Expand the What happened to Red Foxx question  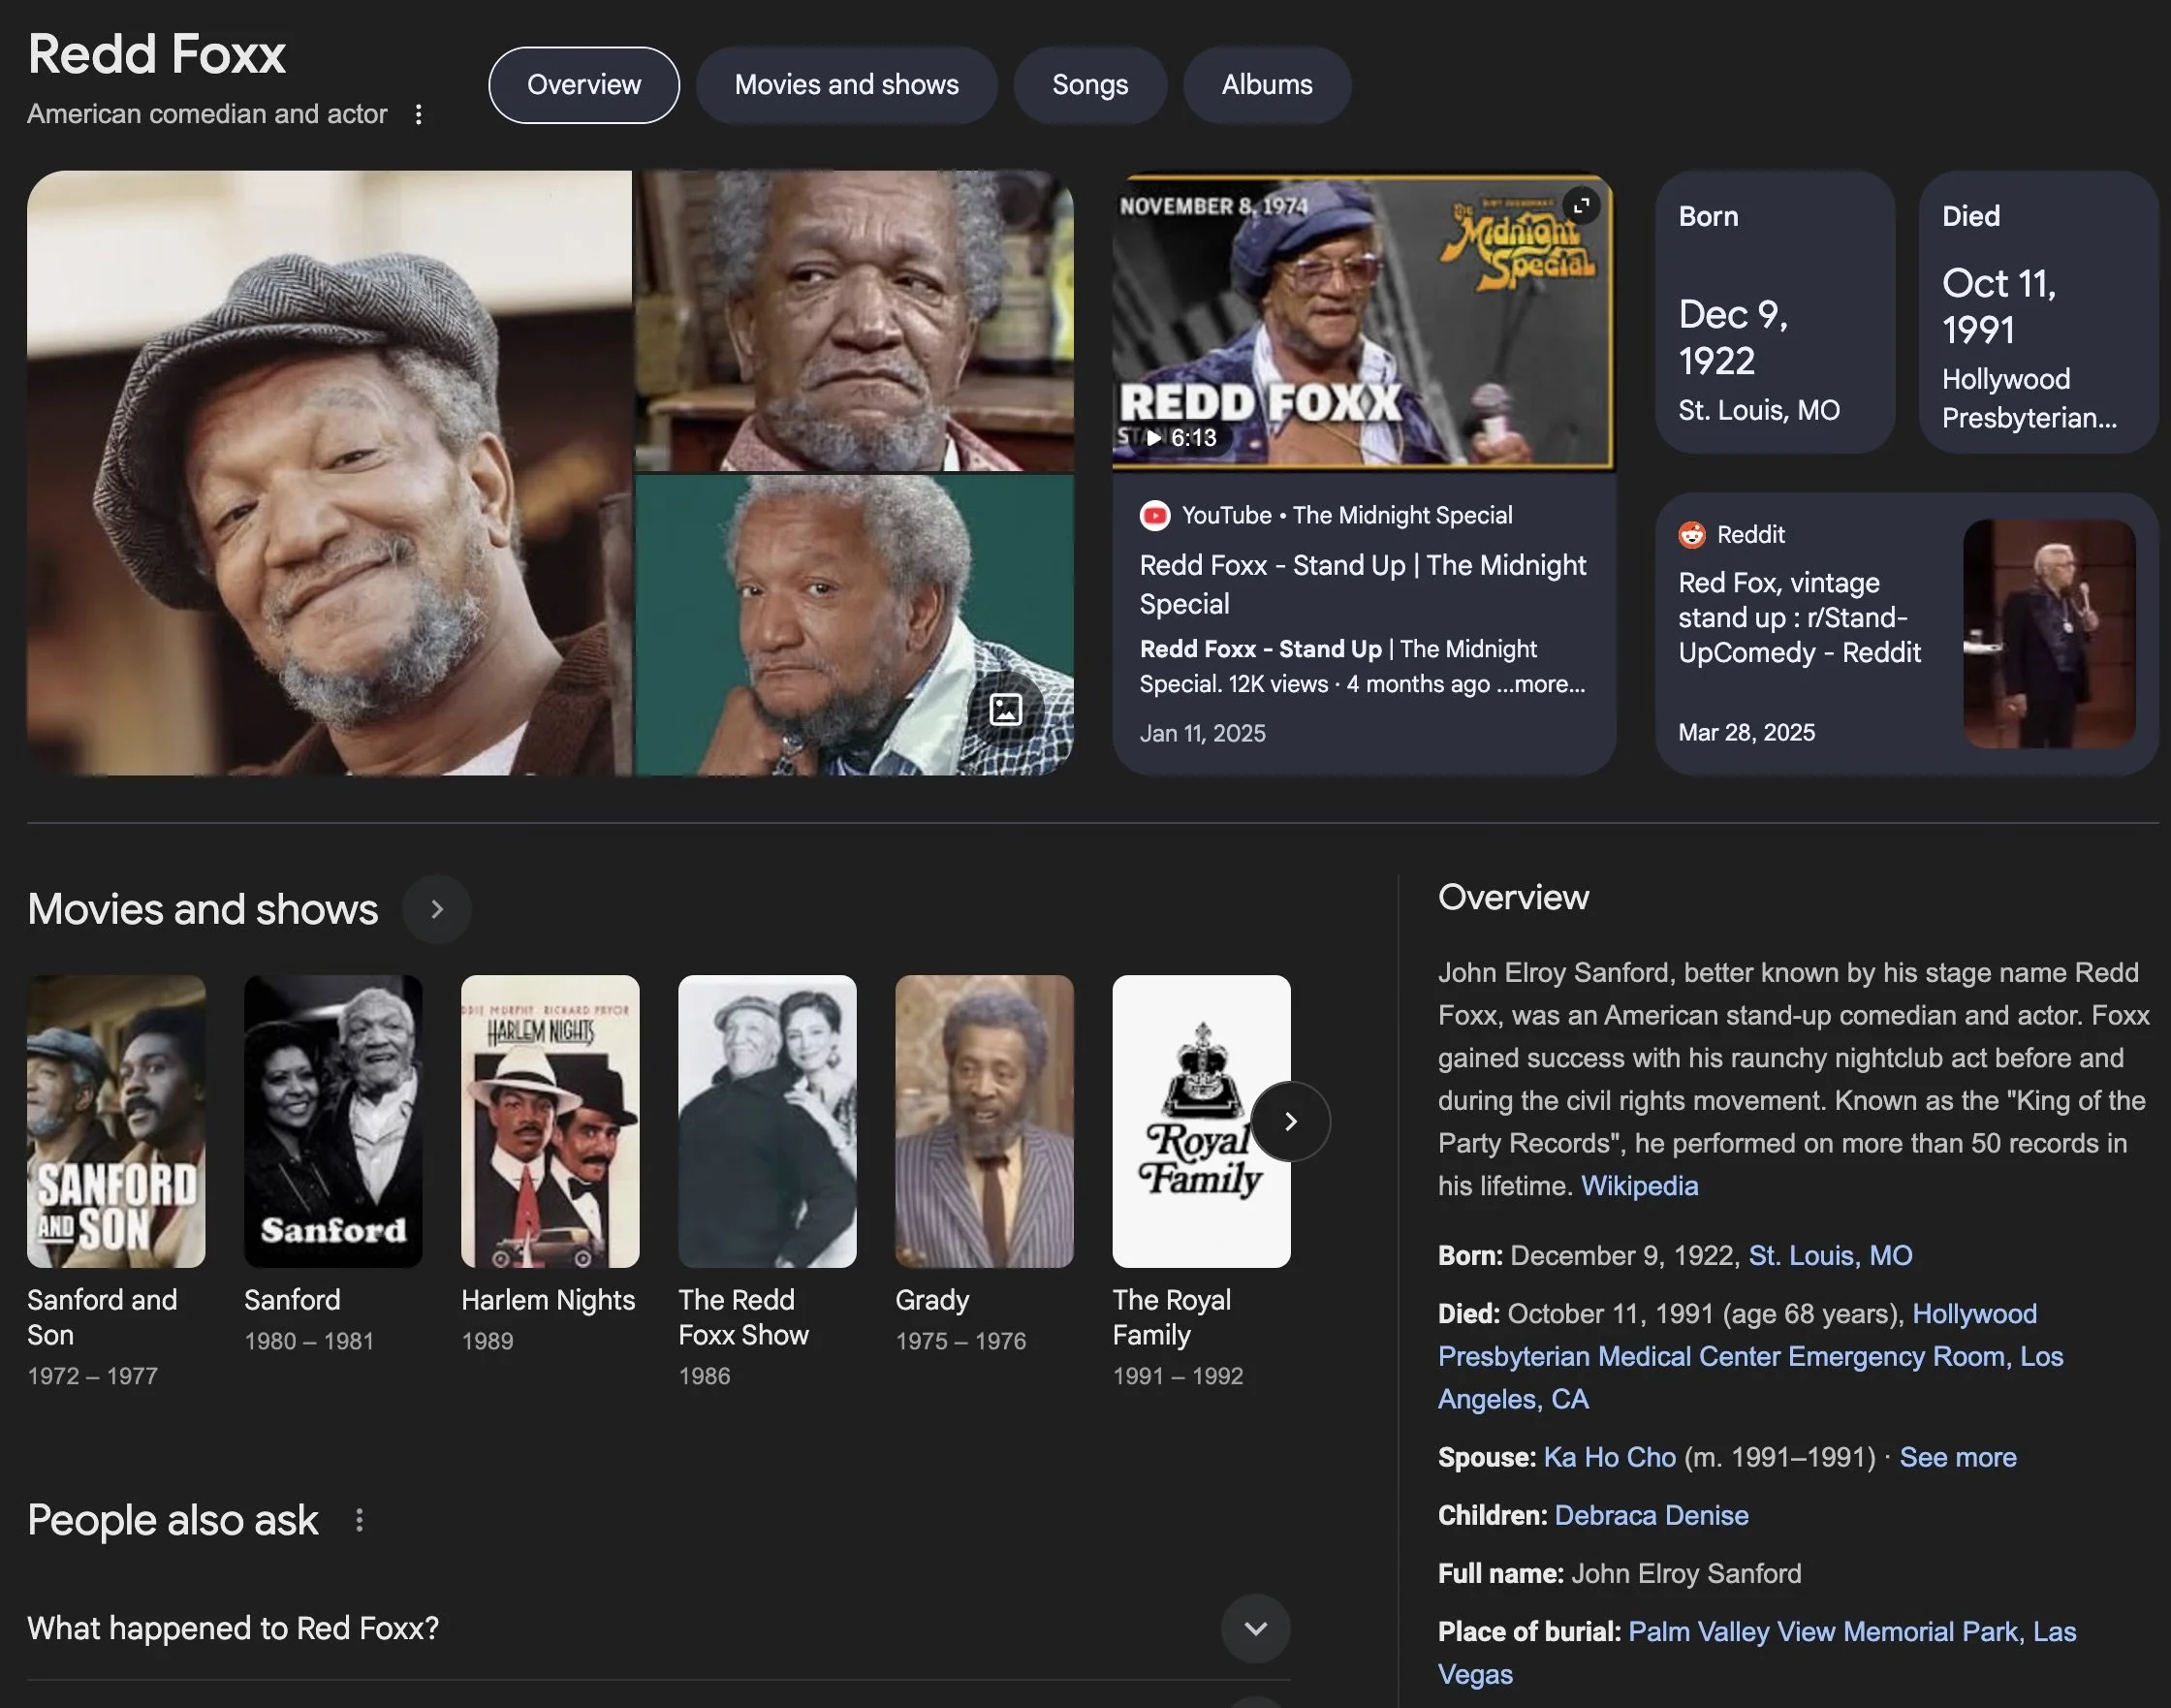point(1255,1628)
